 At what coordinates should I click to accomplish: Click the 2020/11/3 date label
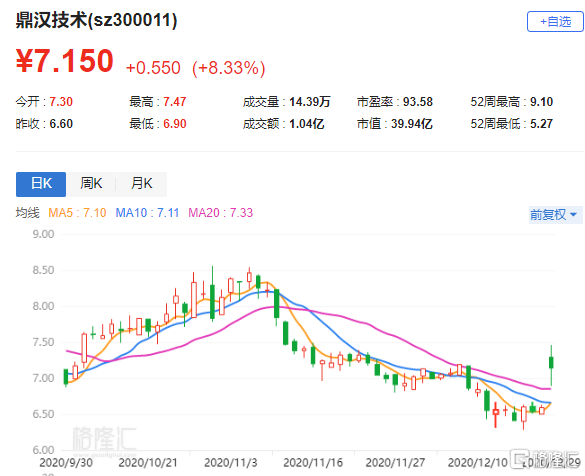tap(231, 463)
